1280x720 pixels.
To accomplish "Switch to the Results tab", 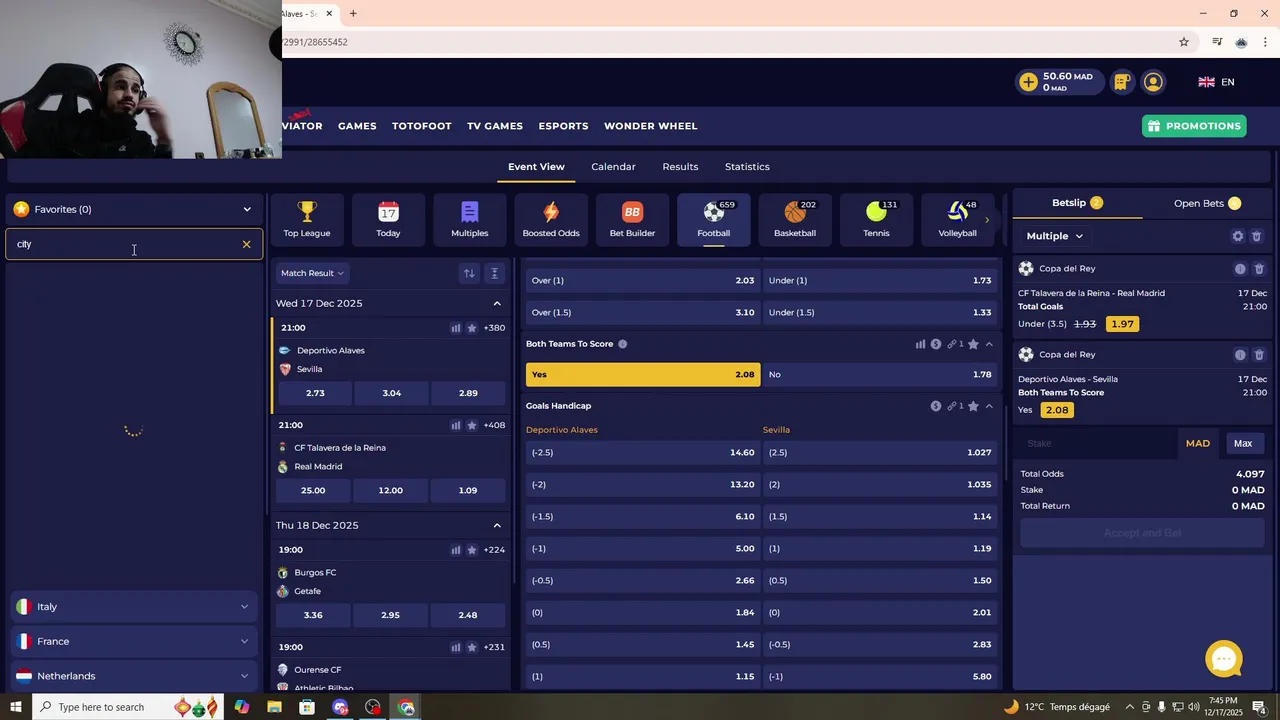I will click(680, 167).
